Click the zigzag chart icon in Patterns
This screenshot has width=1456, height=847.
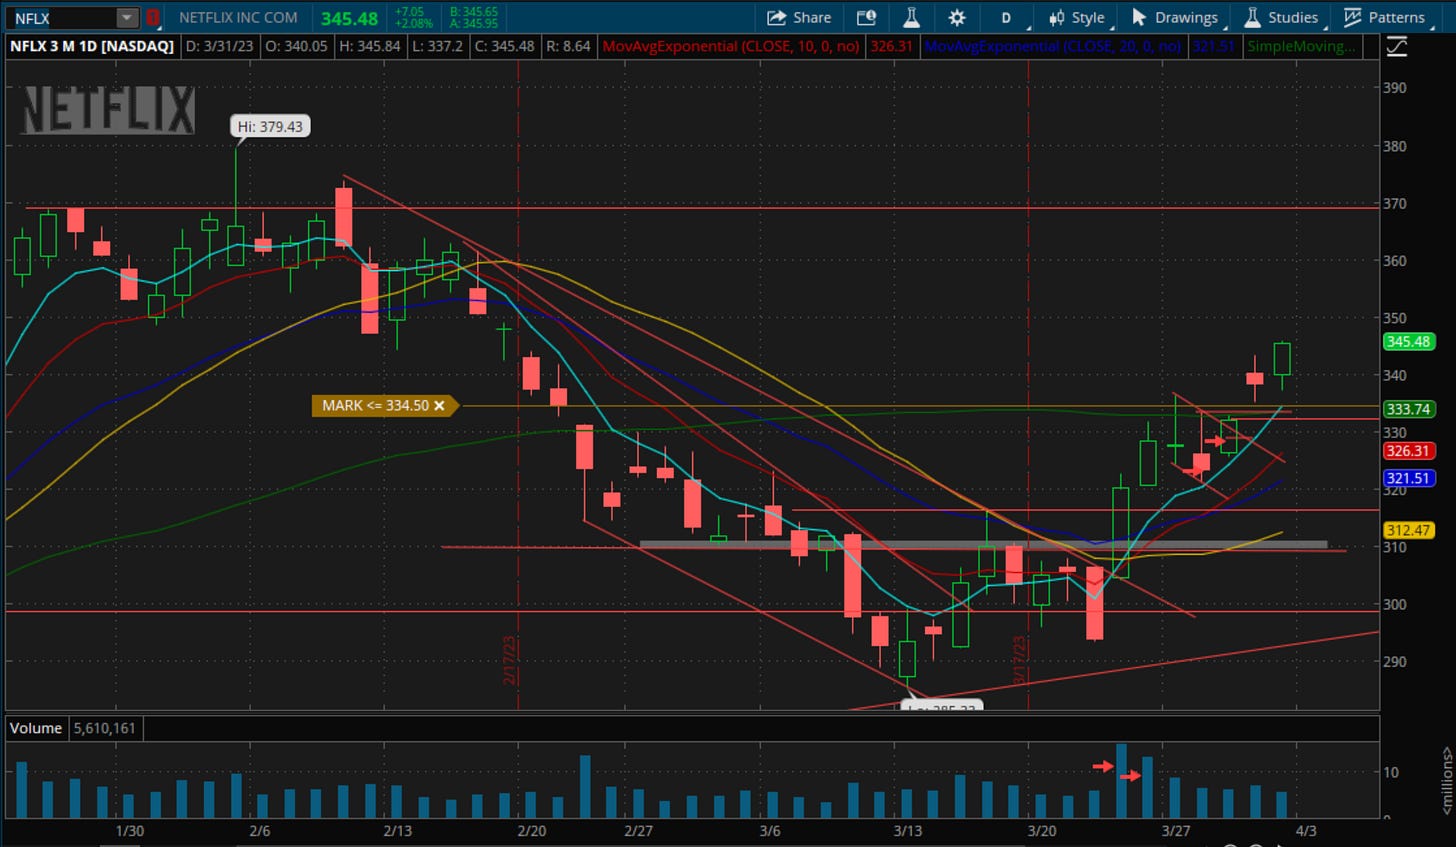(x=1353, y=17)
